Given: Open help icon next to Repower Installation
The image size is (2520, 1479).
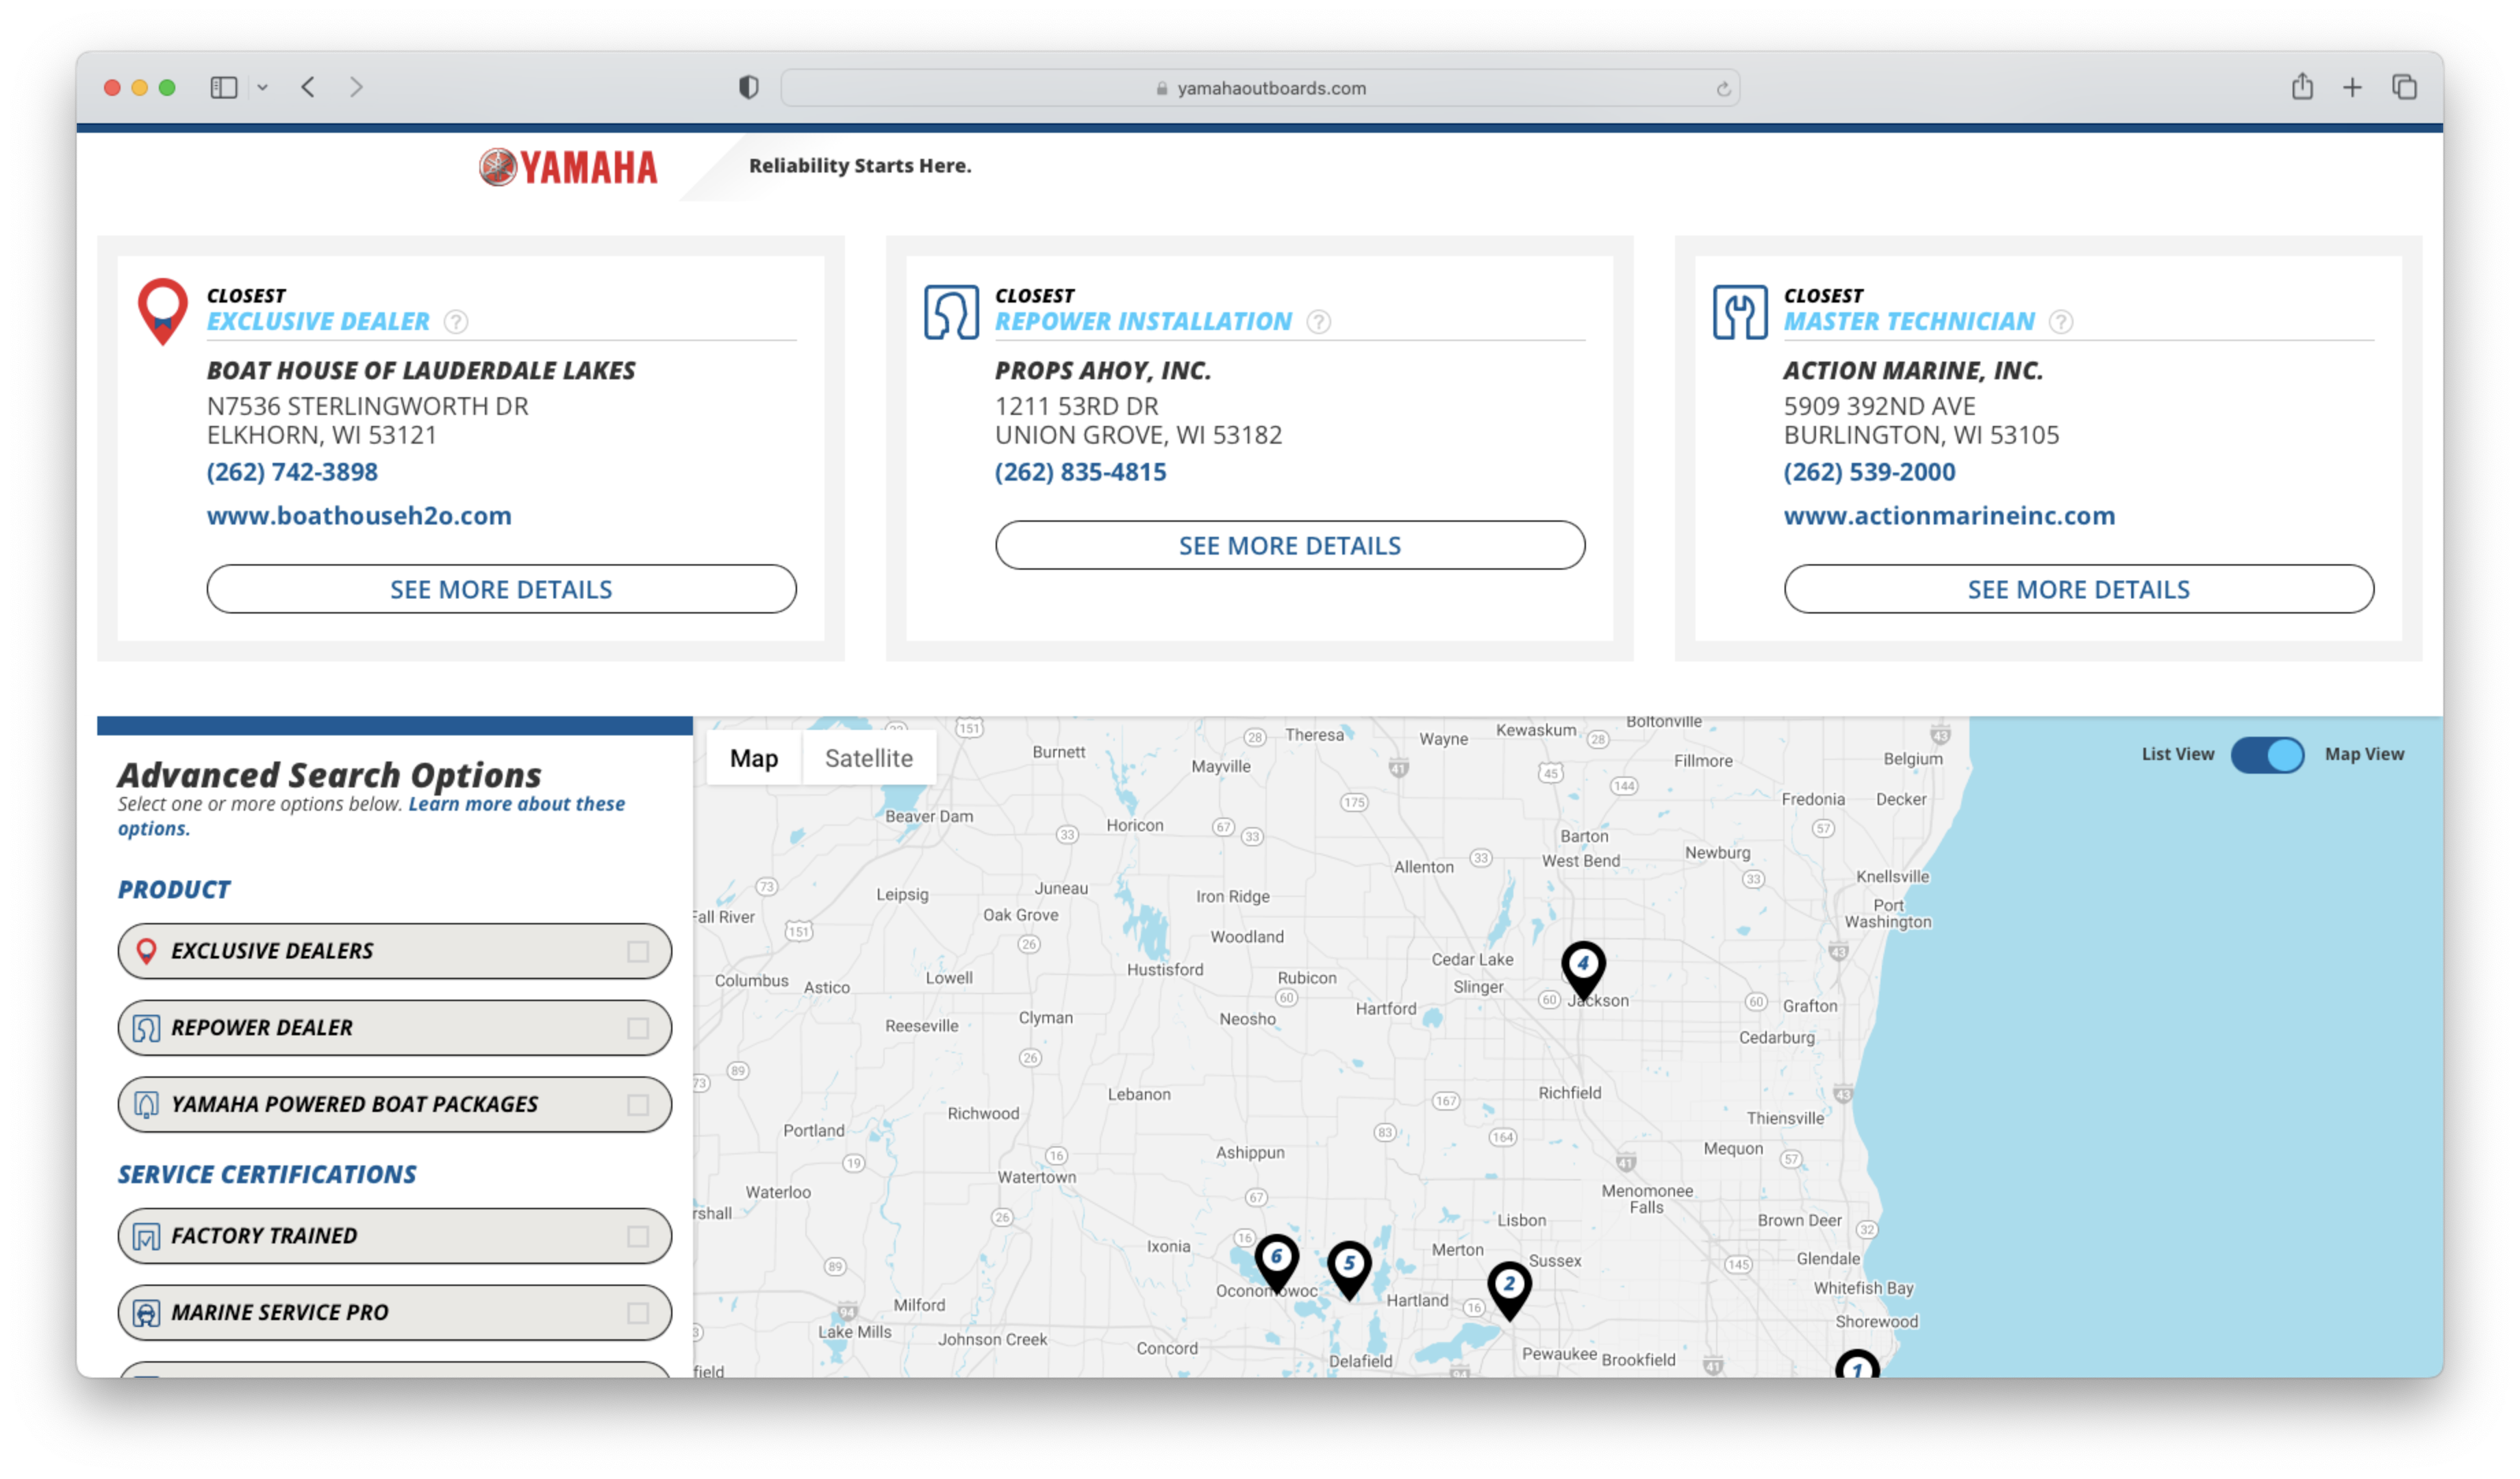Looking at the screenshot, I should tap(1319, 322).
